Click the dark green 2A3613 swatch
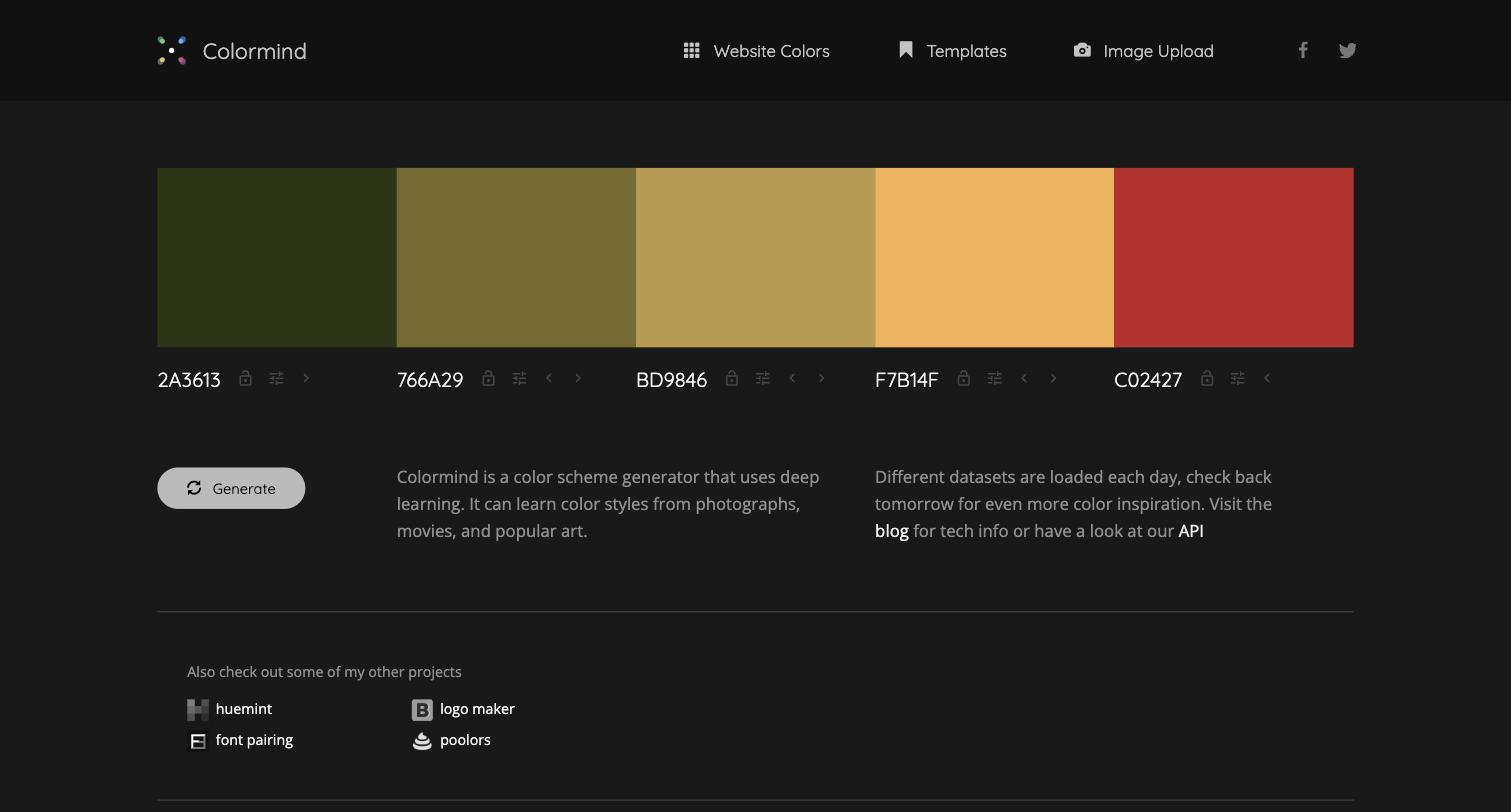The height and width of the screenshot is (812, 1511). (277, 258)
